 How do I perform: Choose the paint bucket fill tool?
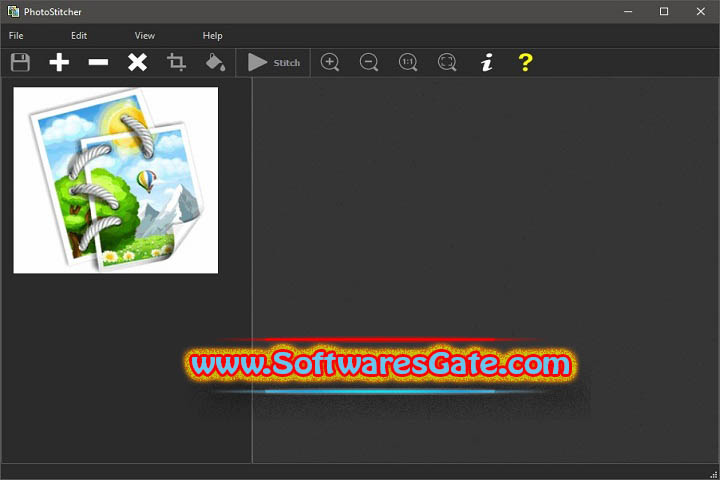point(215,62)
